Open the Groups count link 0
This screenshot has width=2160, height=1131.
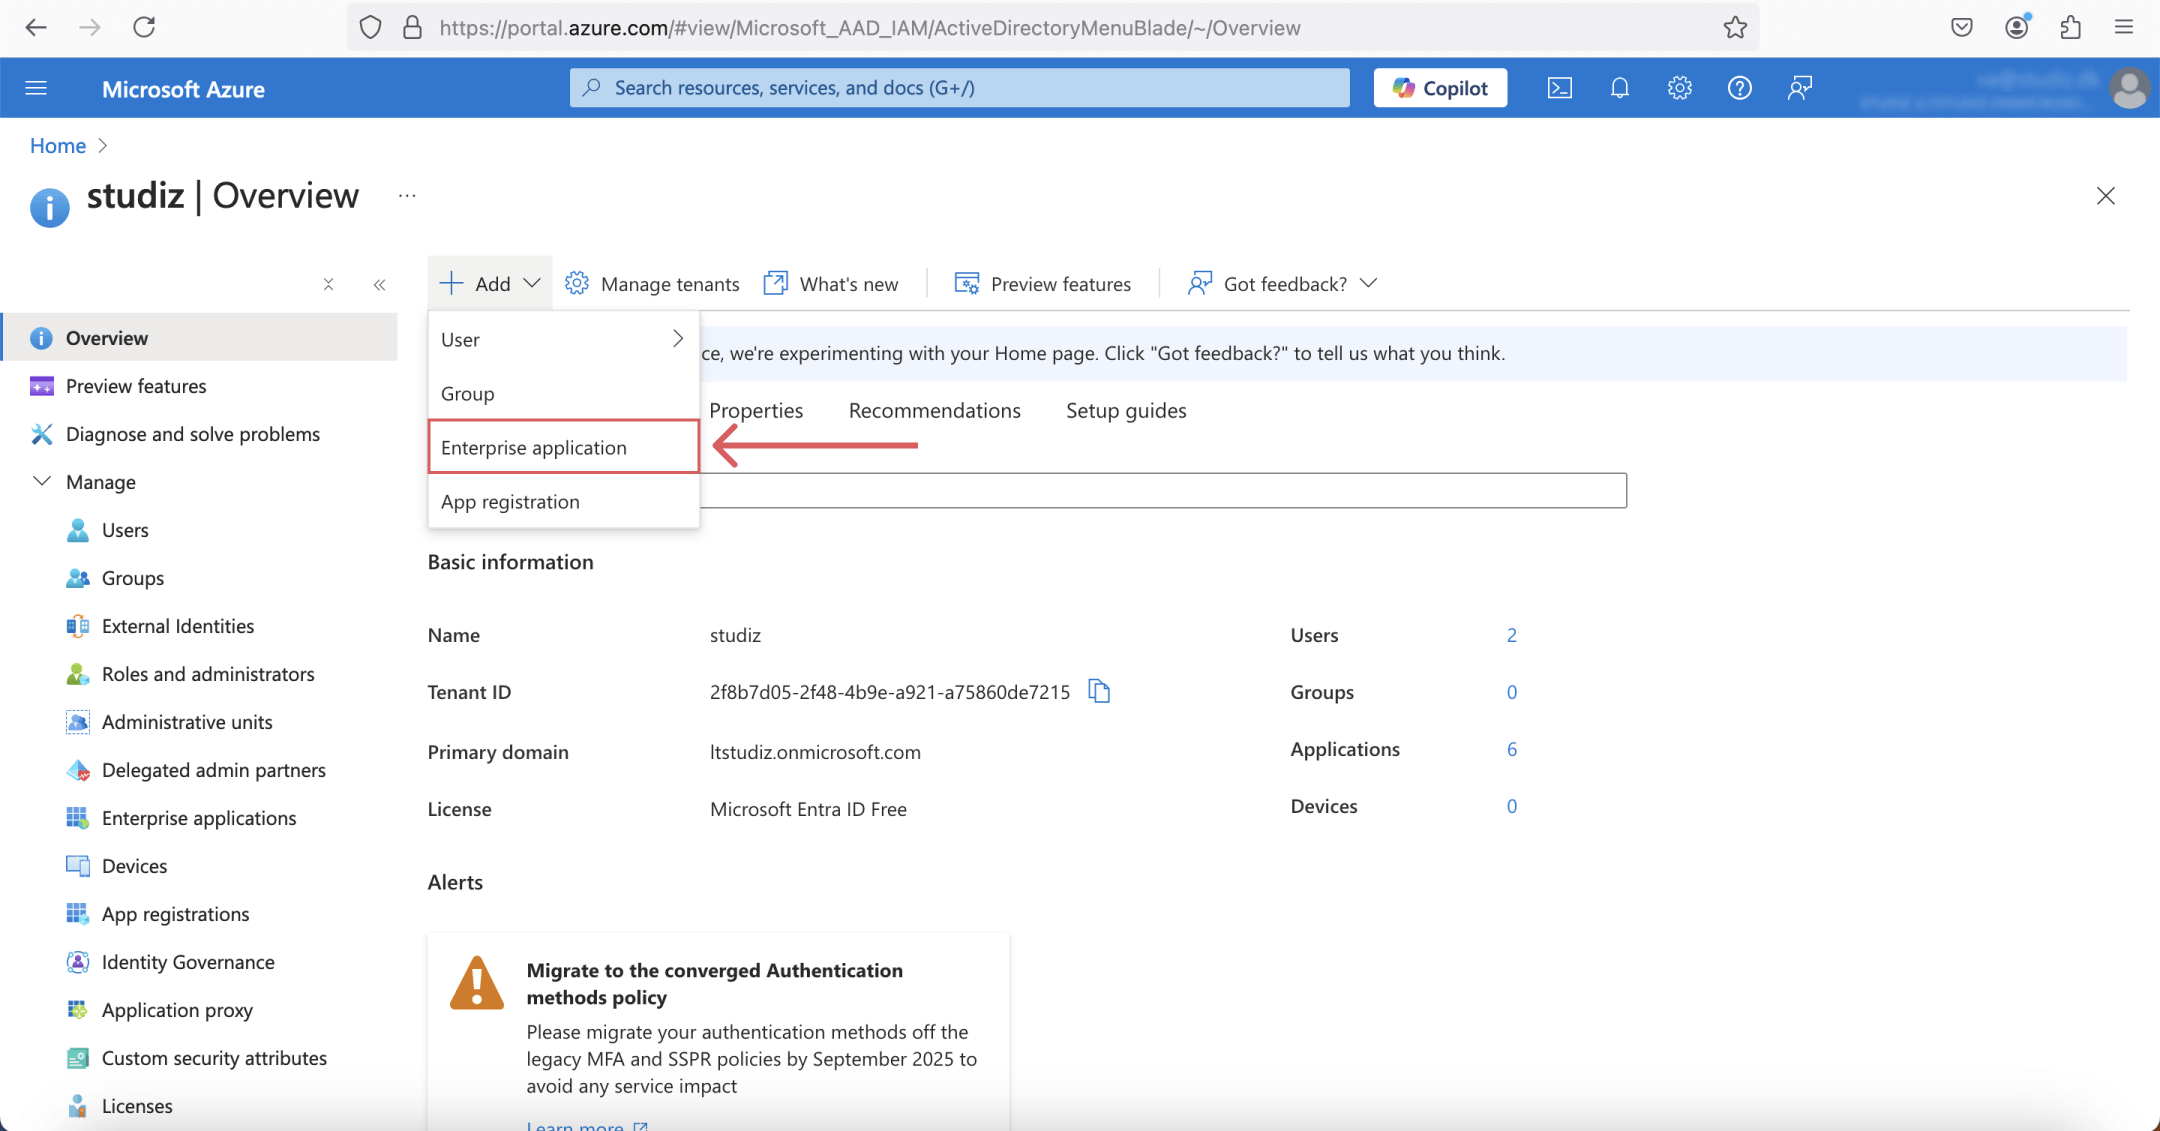pyautogui.click(x=1512, y=692)
